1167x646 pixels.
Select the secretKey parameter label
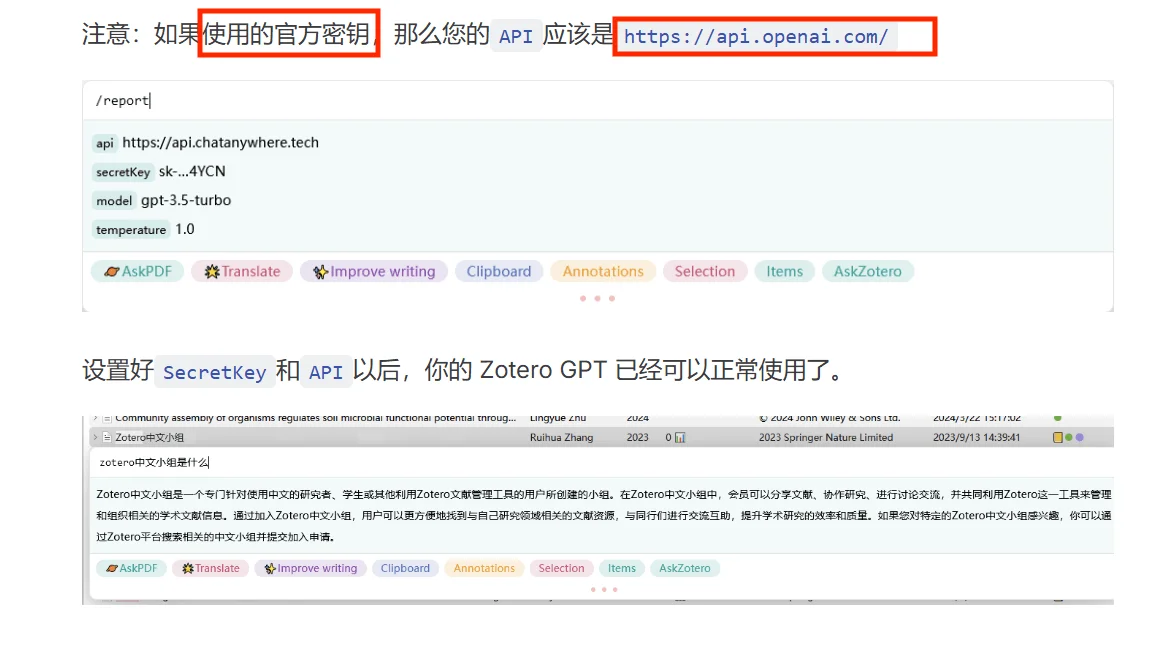(x=122, y=171)
